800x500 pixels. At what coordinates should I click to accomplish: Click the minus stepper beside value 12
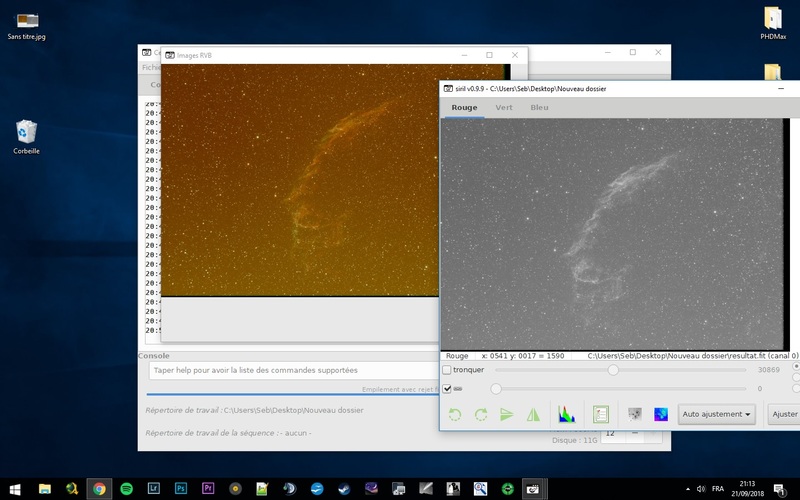click(635, 433)
